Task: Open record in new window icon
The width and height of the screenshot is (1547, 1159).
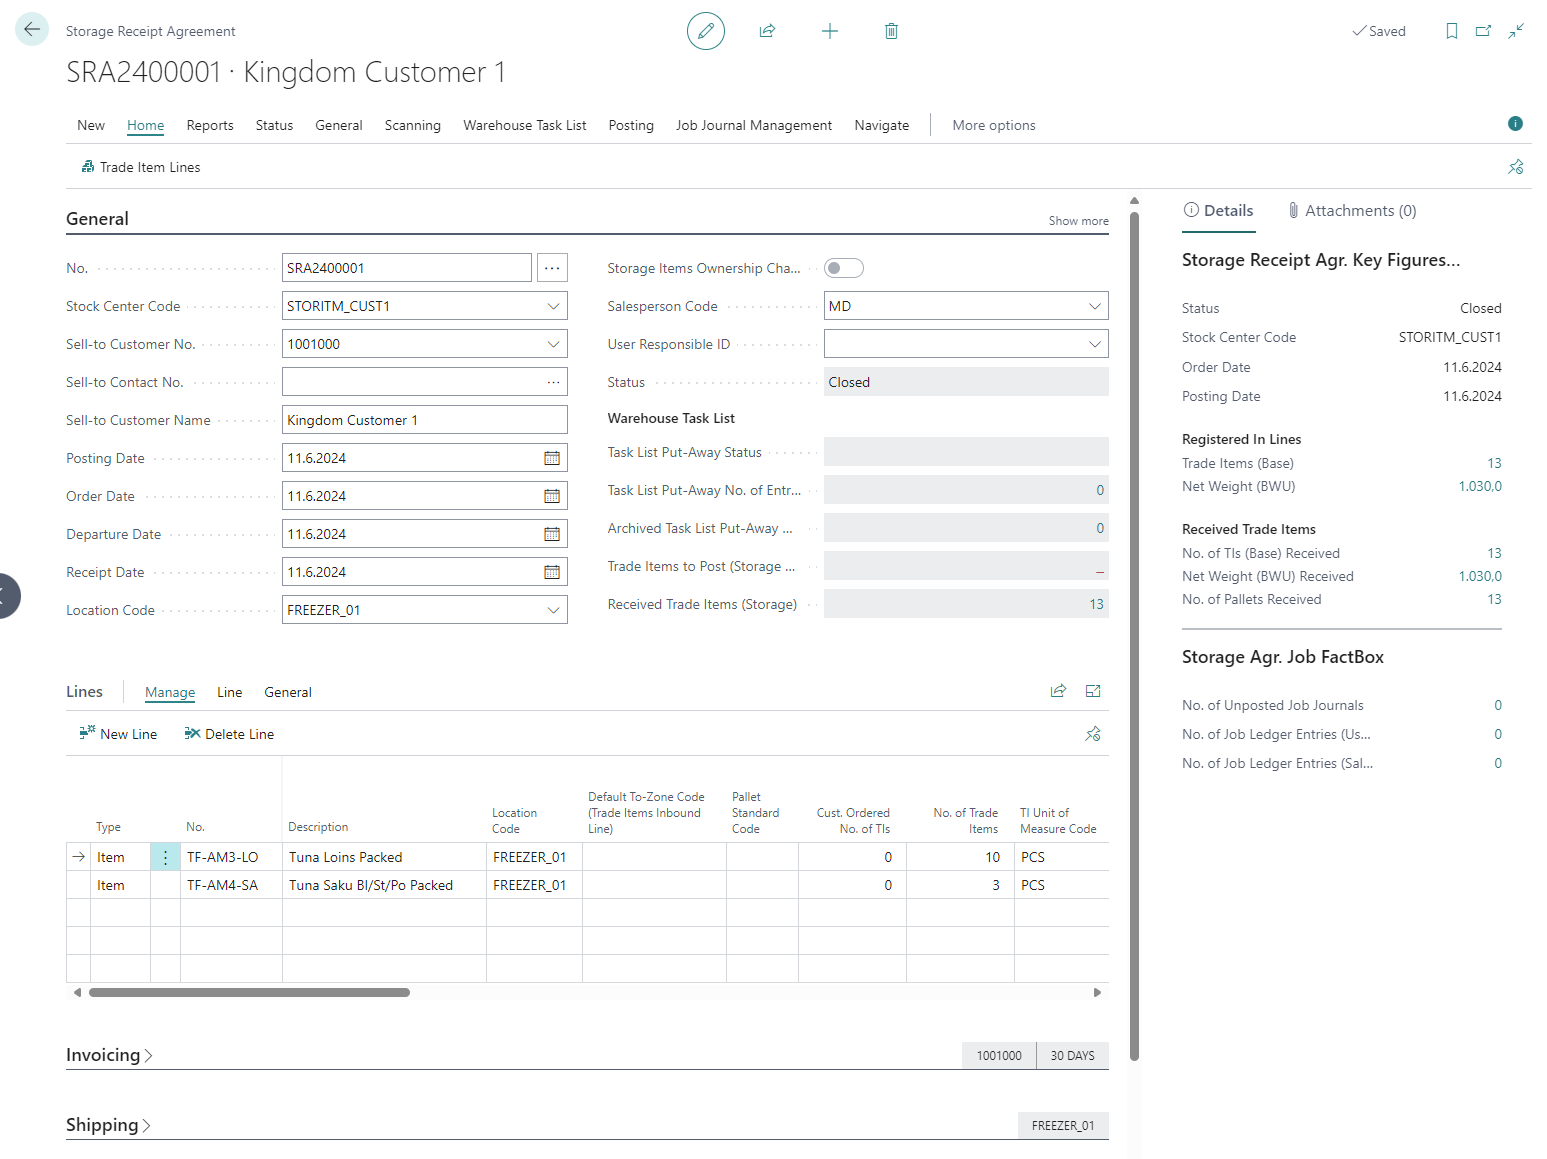Action: tap(1483, 31)
